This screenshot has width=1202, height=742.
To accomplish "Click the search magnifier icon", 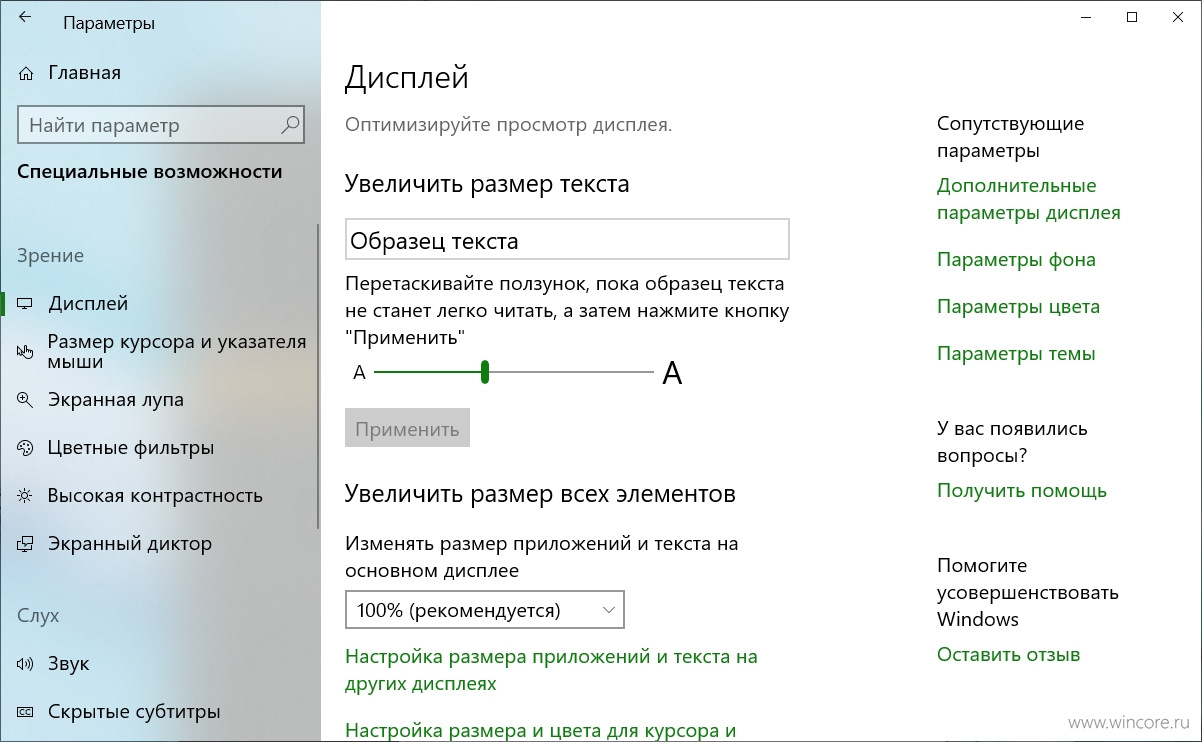I will tap(290, 125).
